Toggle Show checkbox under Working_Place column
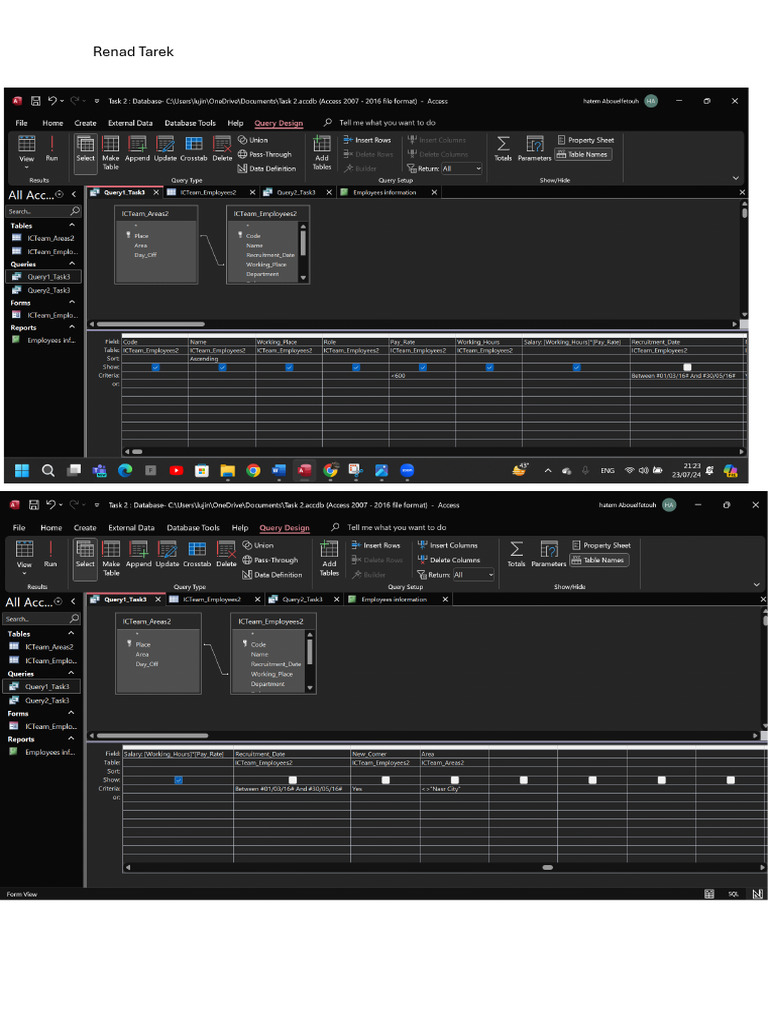The image size is (768, 1024). (289, 367)
